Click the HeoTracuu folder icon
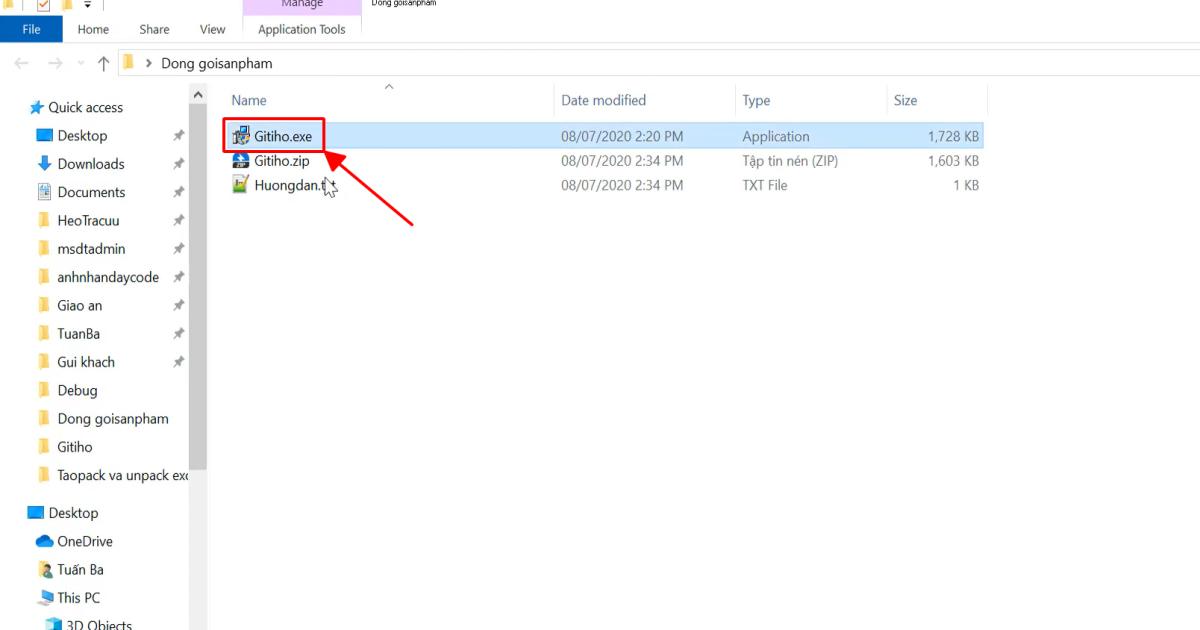1200x630 pixels. 44,220
